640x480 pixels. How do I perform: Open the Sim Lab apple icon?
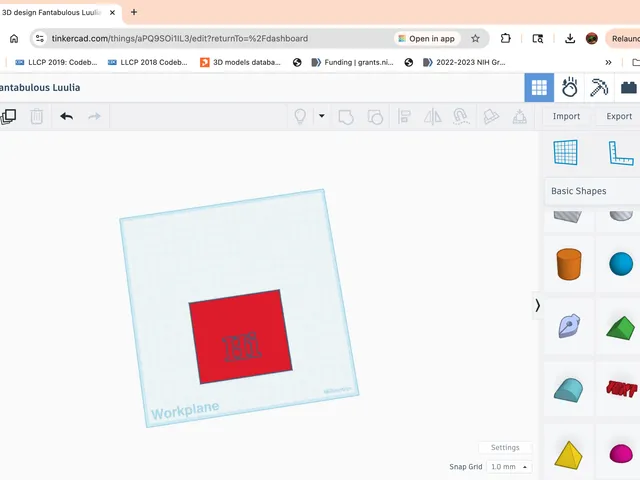click(x=569, y=88)
